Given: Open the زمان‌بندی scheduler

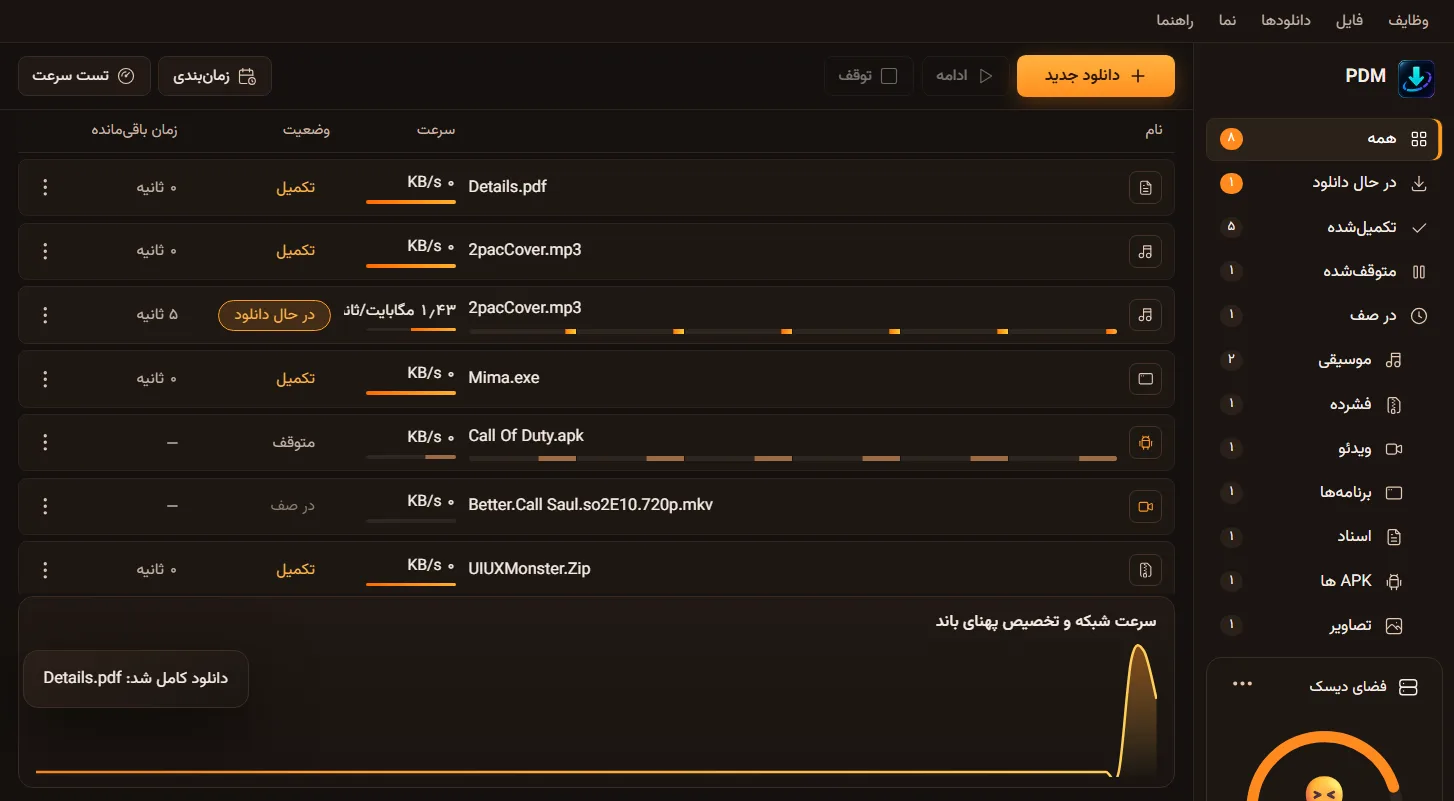Looking at the screenshot, I should (215, 76).
